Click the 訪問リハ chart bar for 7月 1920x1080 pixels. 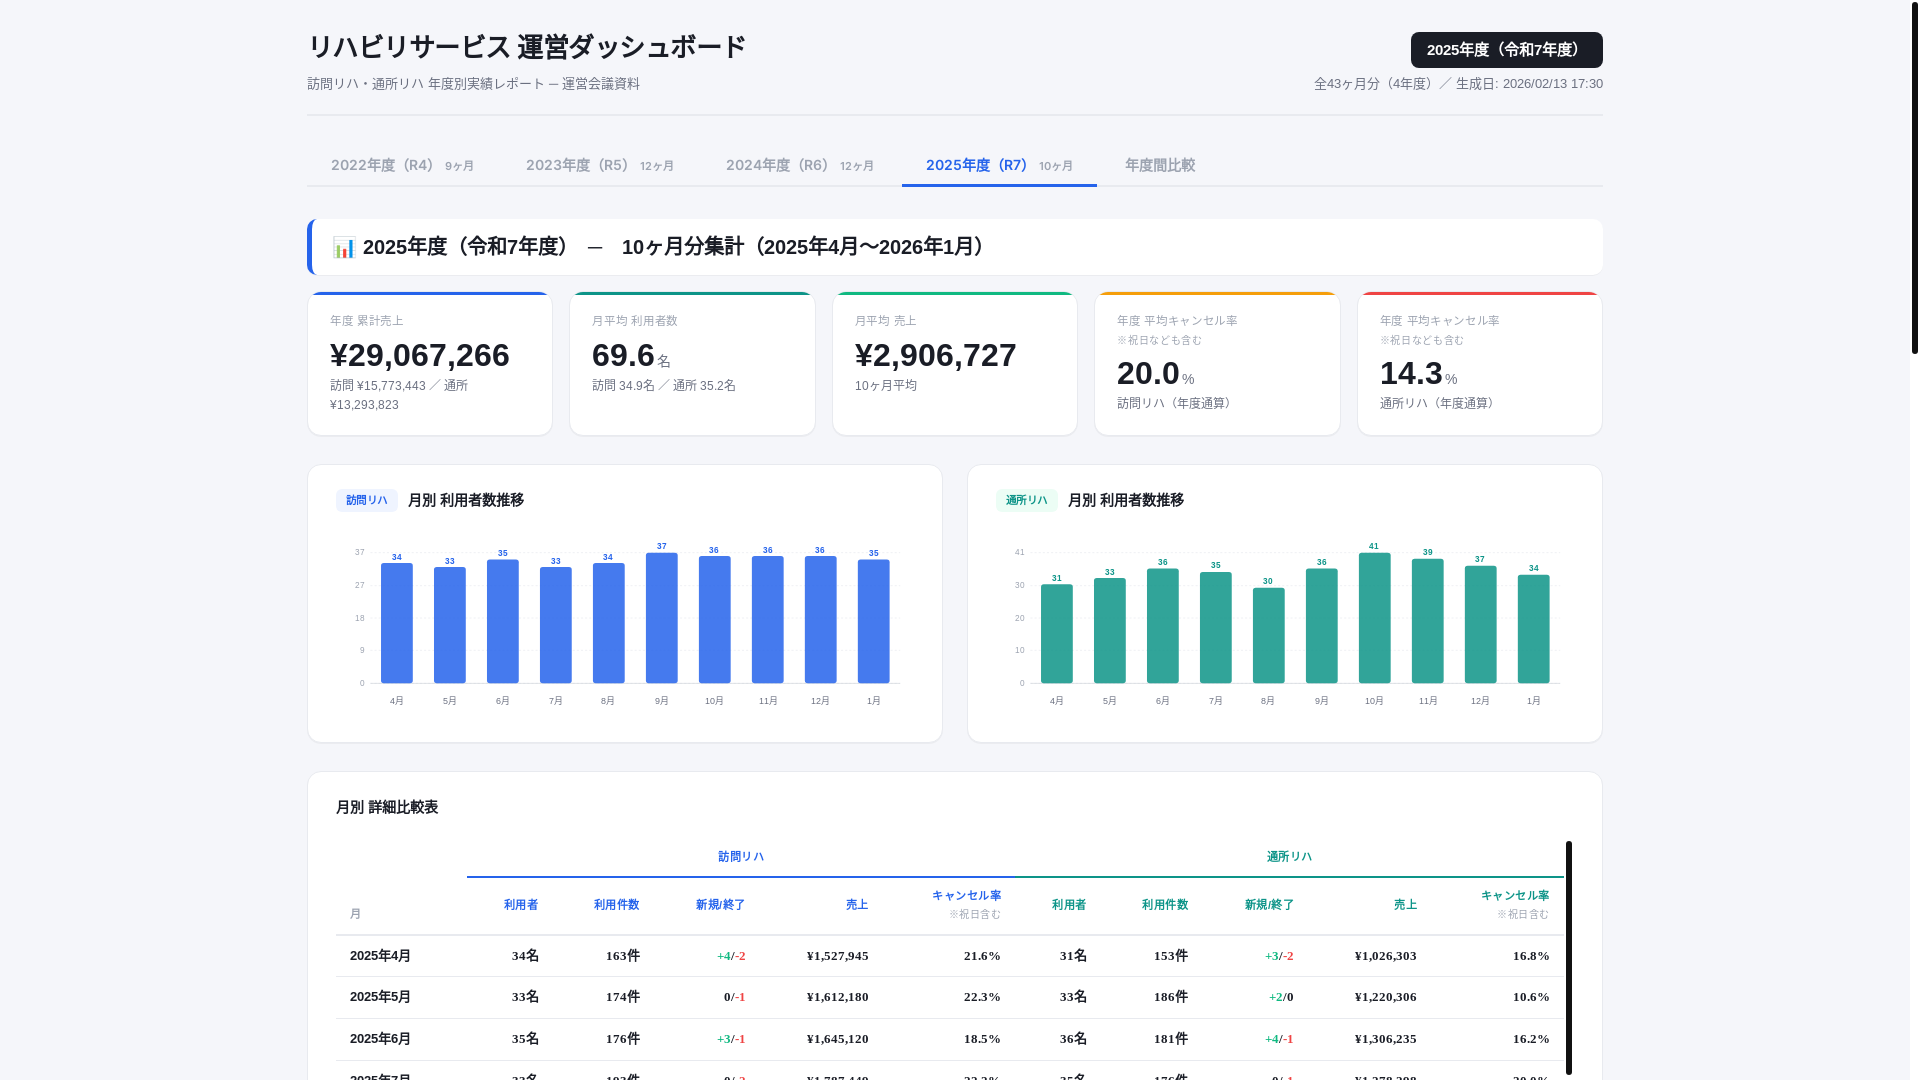tap(556, 625)
